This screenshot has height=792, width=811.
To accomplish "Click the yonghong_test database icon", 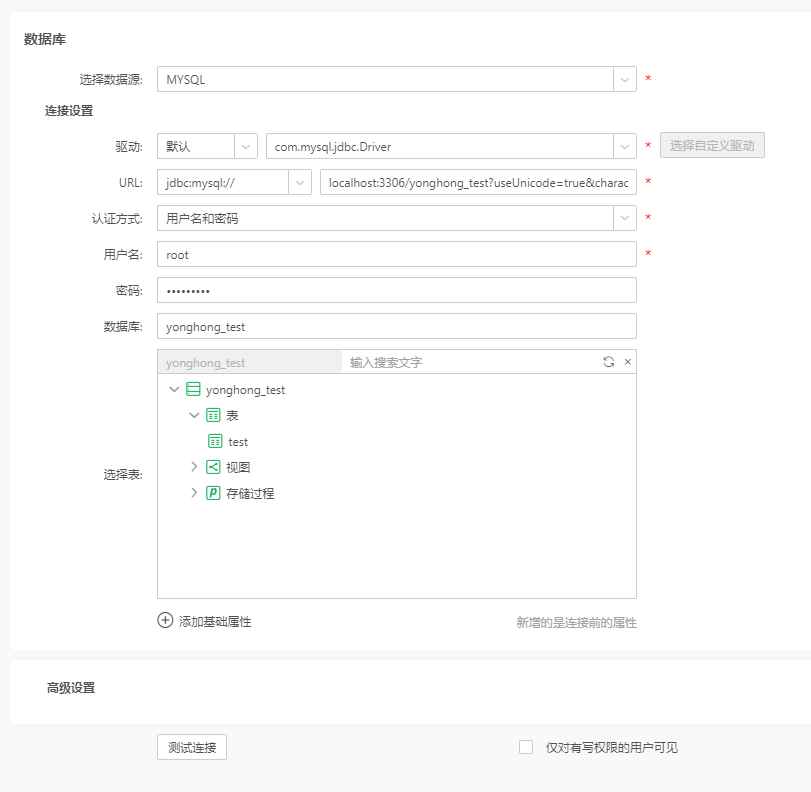I will pos(193,389).
